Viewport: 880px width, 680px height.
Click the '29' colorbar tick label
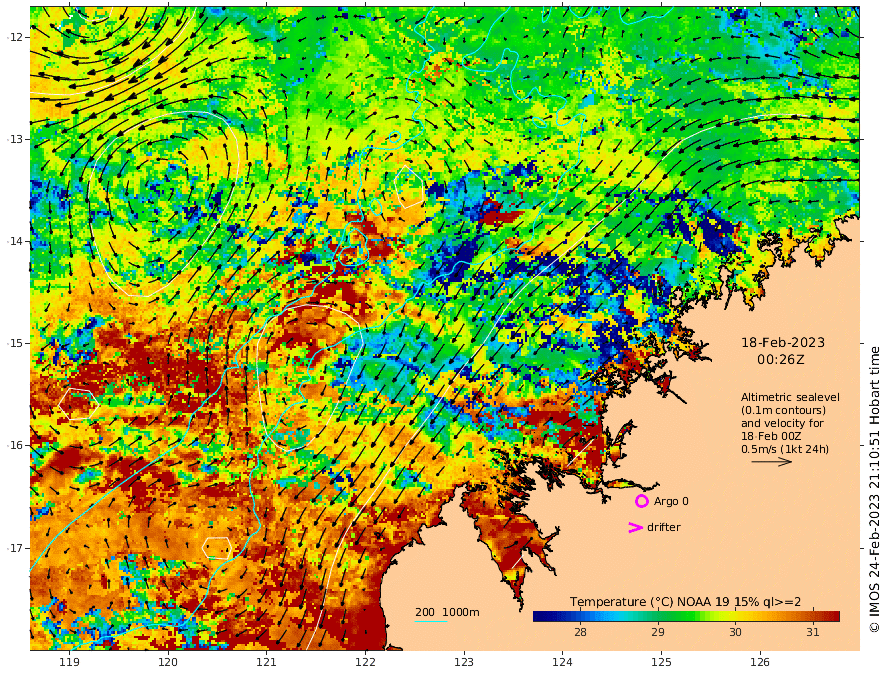coord(658,632)
